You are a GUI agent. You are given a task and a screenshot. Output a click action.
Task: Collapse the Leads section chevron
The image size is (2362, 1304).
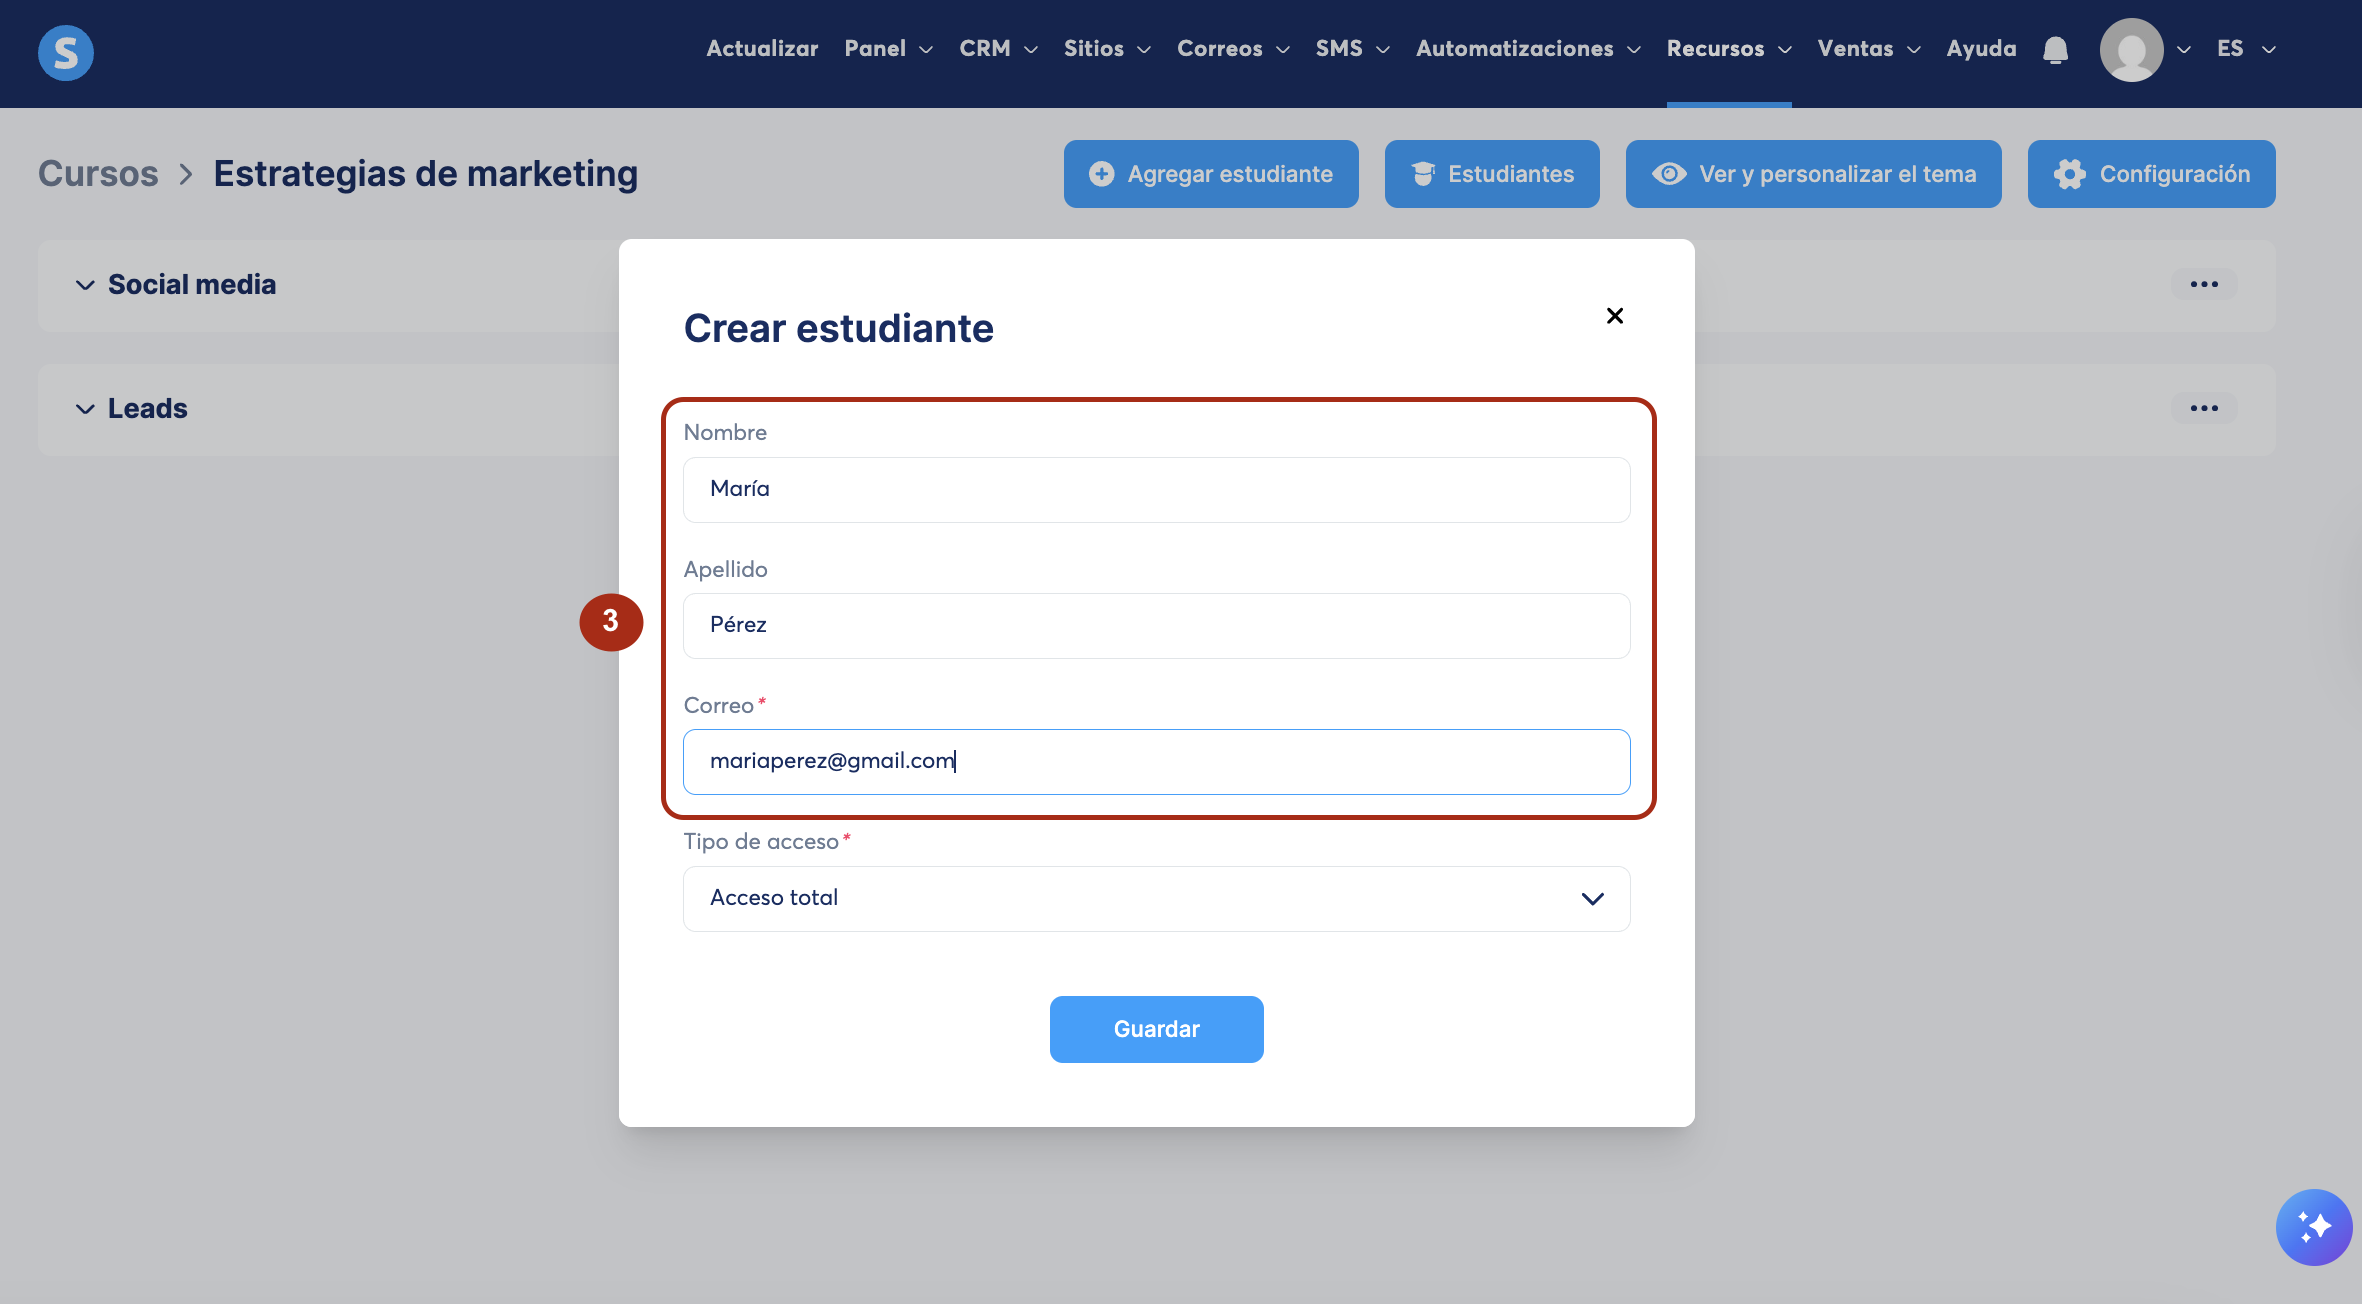(86, 409)
